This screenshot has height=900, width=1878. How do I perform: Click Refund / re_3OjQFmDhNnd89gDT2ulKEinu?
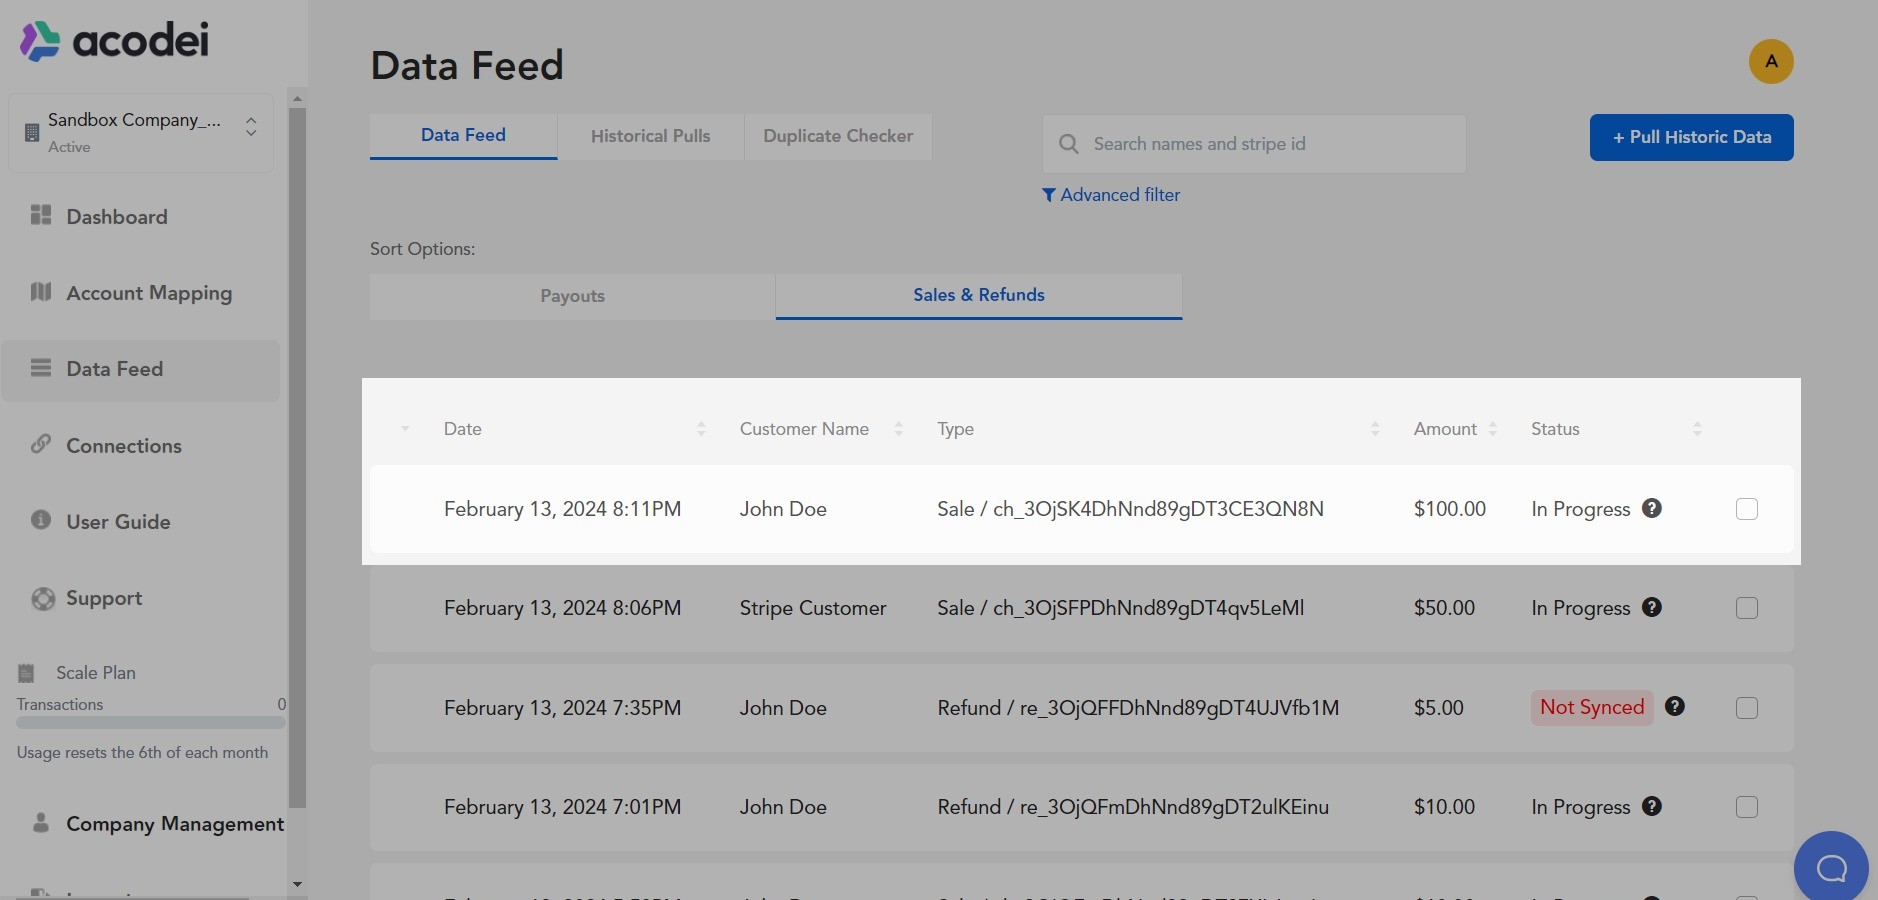point(1133,807)
